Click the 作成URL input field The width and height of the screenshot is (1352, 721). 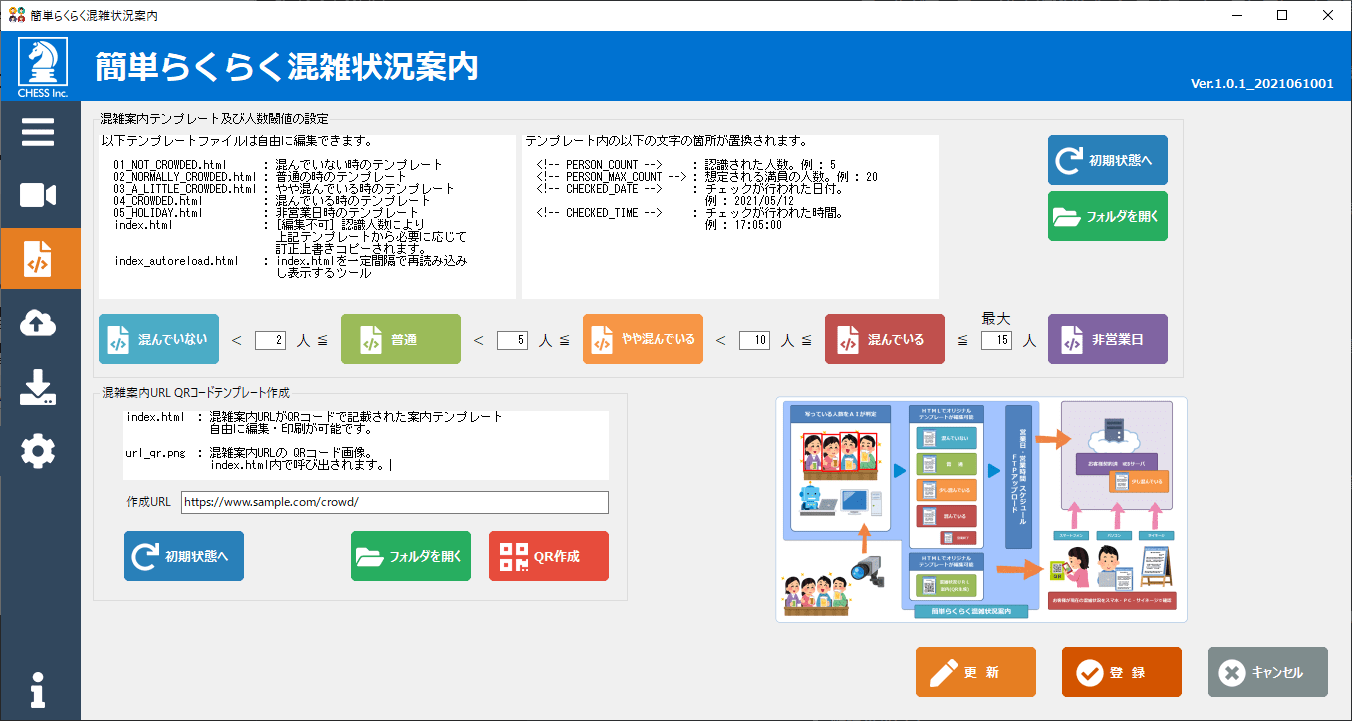pos(395,502)
